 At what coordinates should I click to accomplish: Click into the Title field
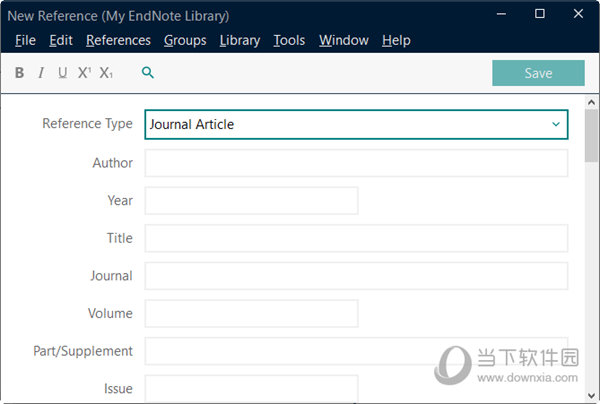pyautogui.click(x=356, y=238)
